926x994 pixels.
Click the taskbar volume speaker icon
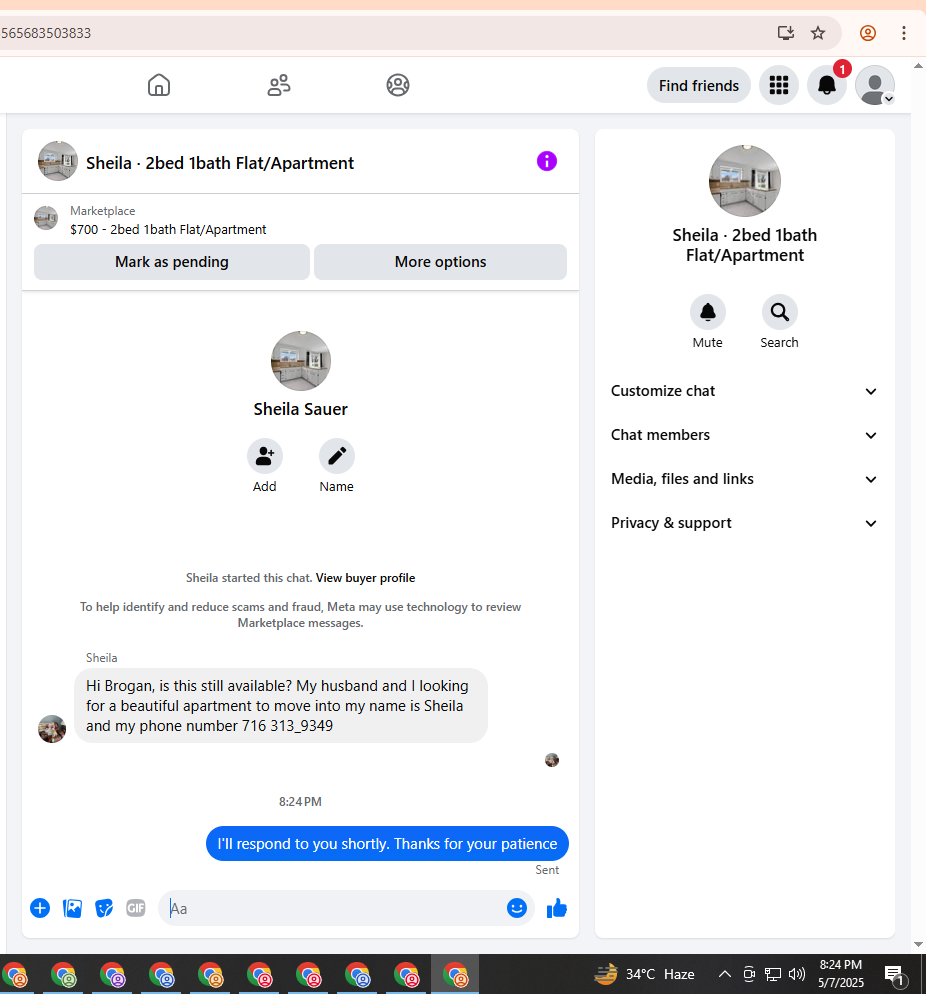coord(797,974)
